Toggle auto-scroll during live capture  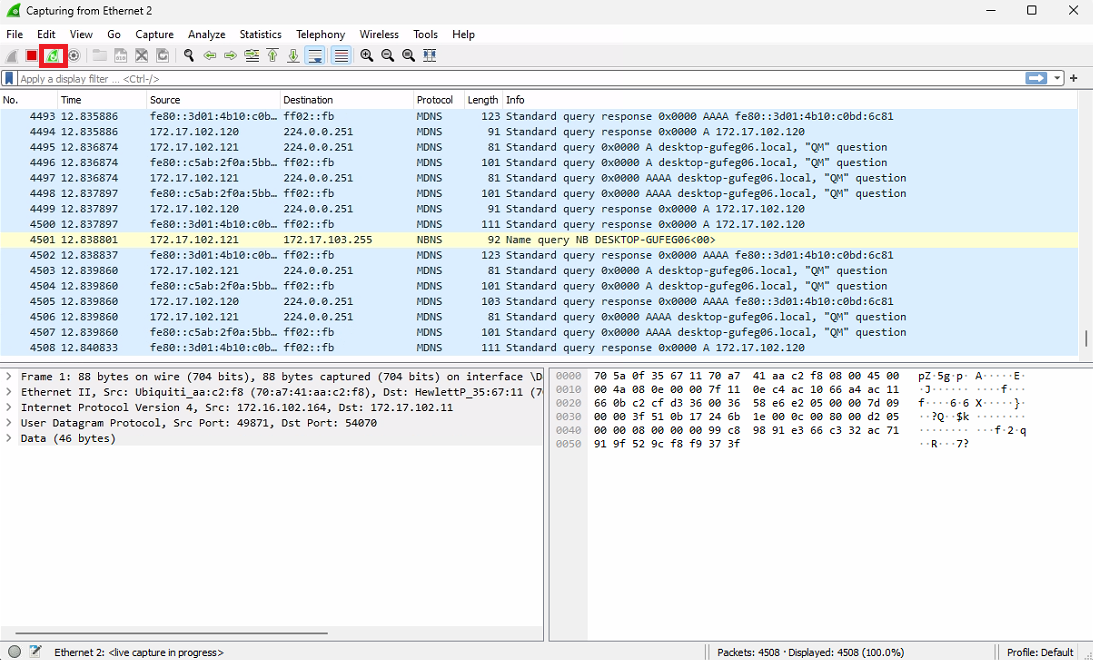pos(315,56)
